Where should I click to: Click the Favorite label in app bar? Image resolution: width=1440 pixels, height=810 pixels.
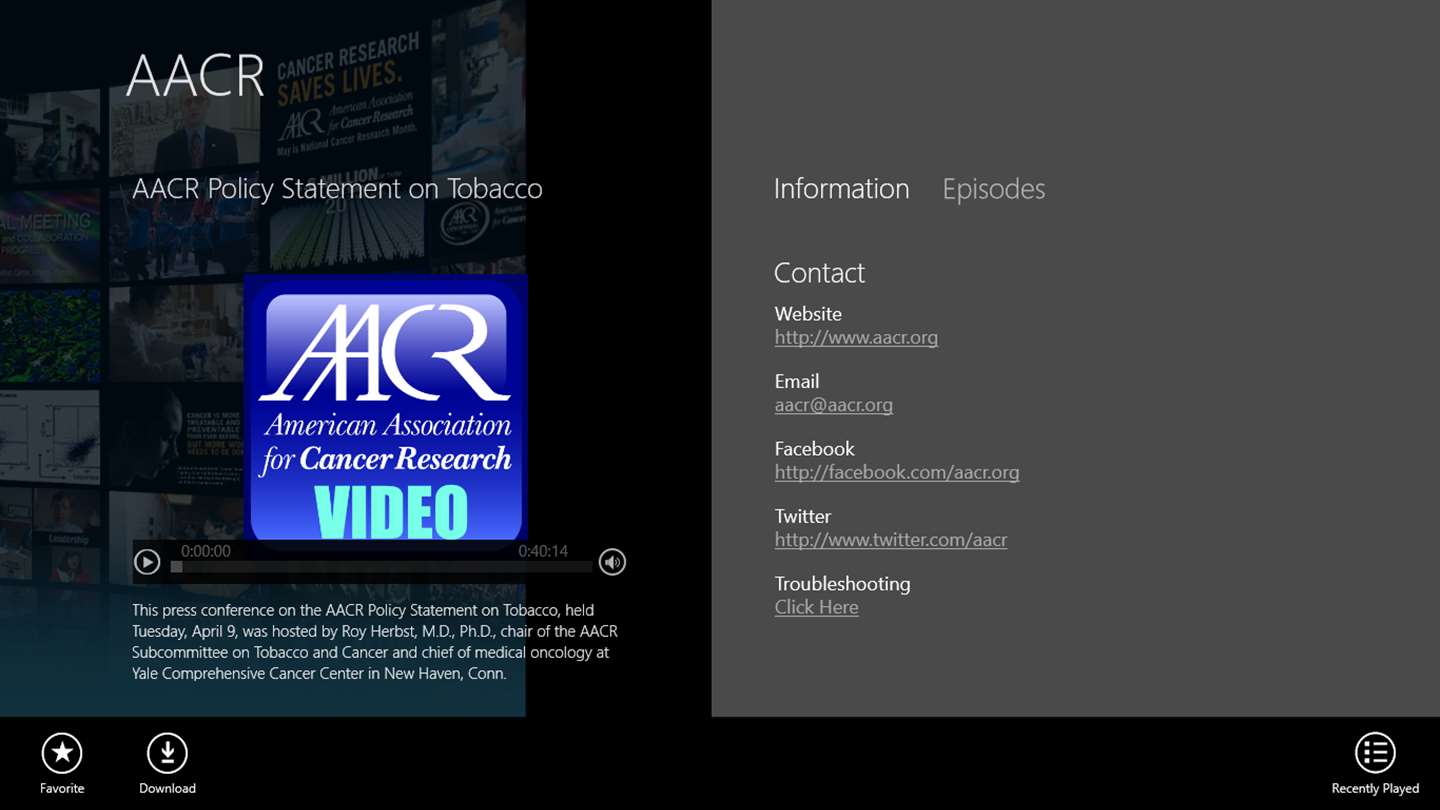[x=62, y=788]
